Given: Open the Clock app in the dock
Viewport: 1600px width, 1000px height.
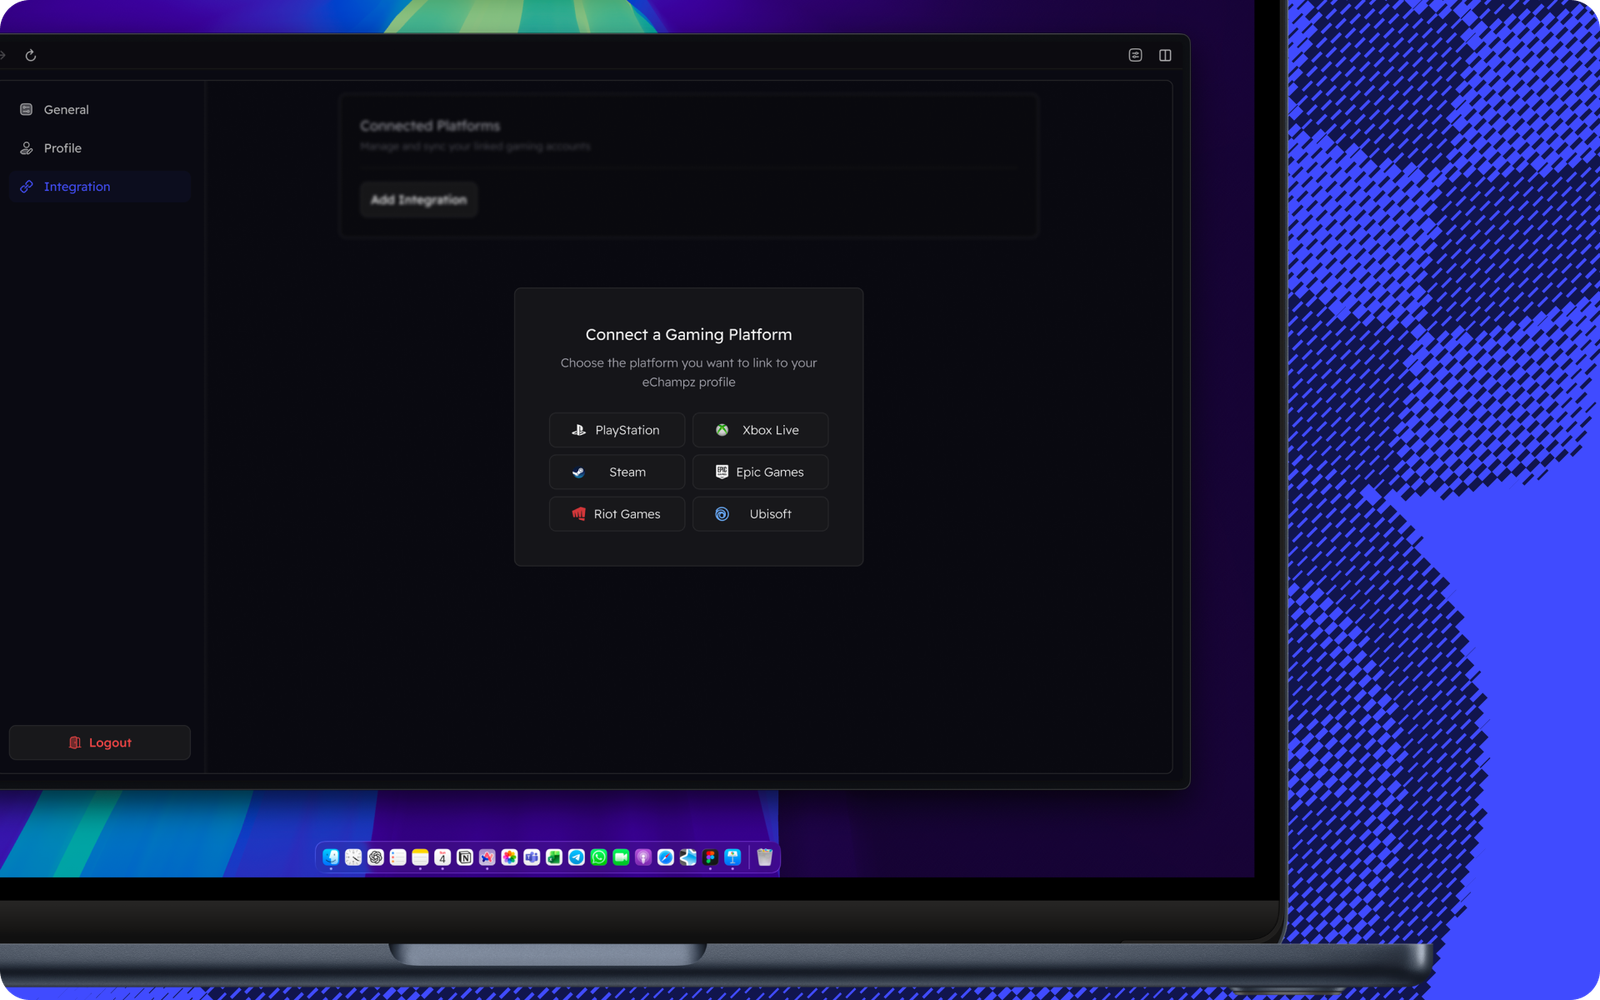Looking at the screenshot, I should [353, 857].
